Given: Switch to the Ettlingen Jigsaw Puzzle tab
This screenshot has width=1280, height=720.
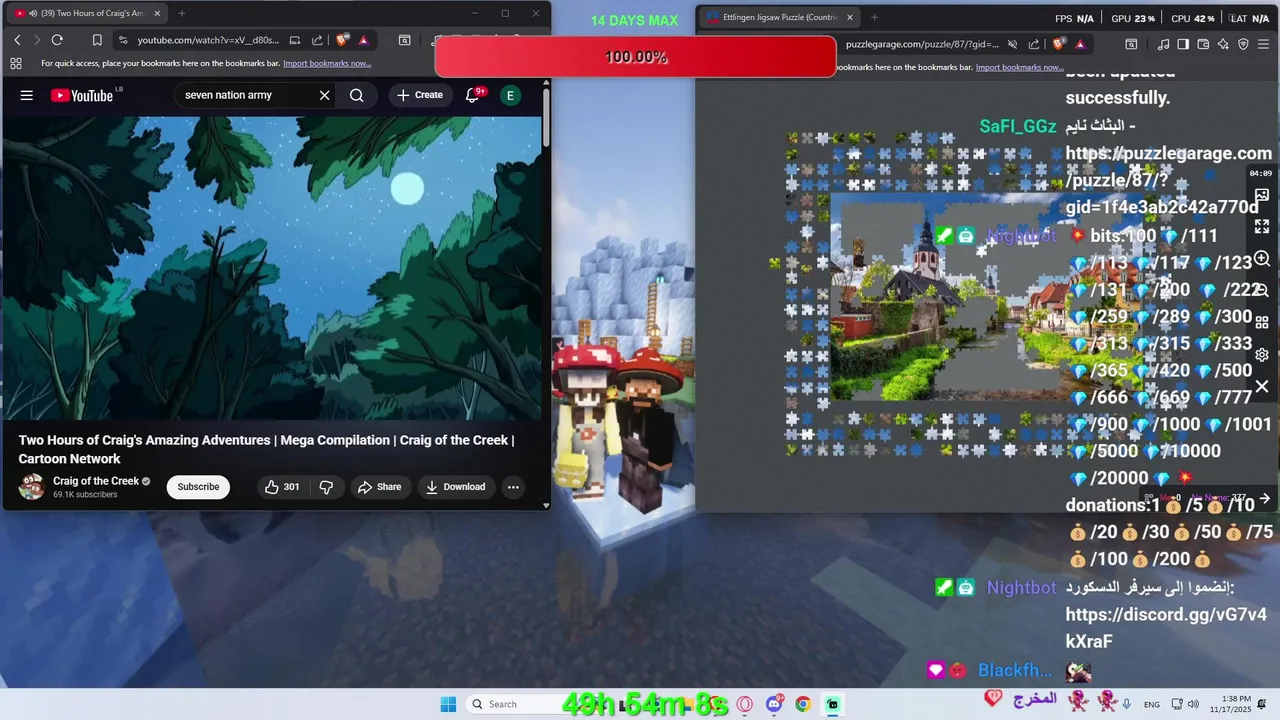Looking at the screenshot, I should (x=779, y=17).
